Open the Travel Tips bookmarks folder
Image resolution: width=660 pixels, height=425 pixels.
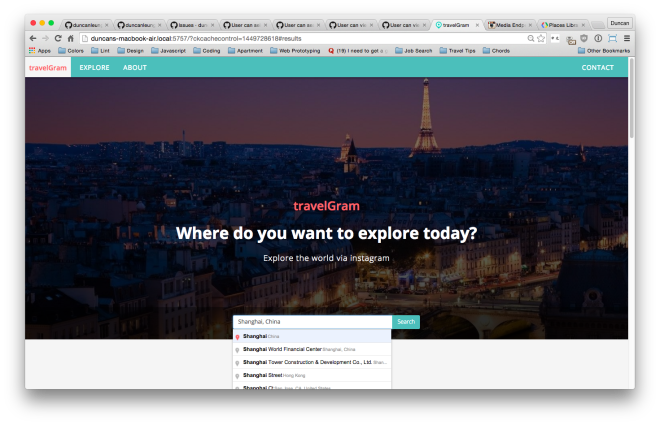pyautogui.click(x=458, y=50)
